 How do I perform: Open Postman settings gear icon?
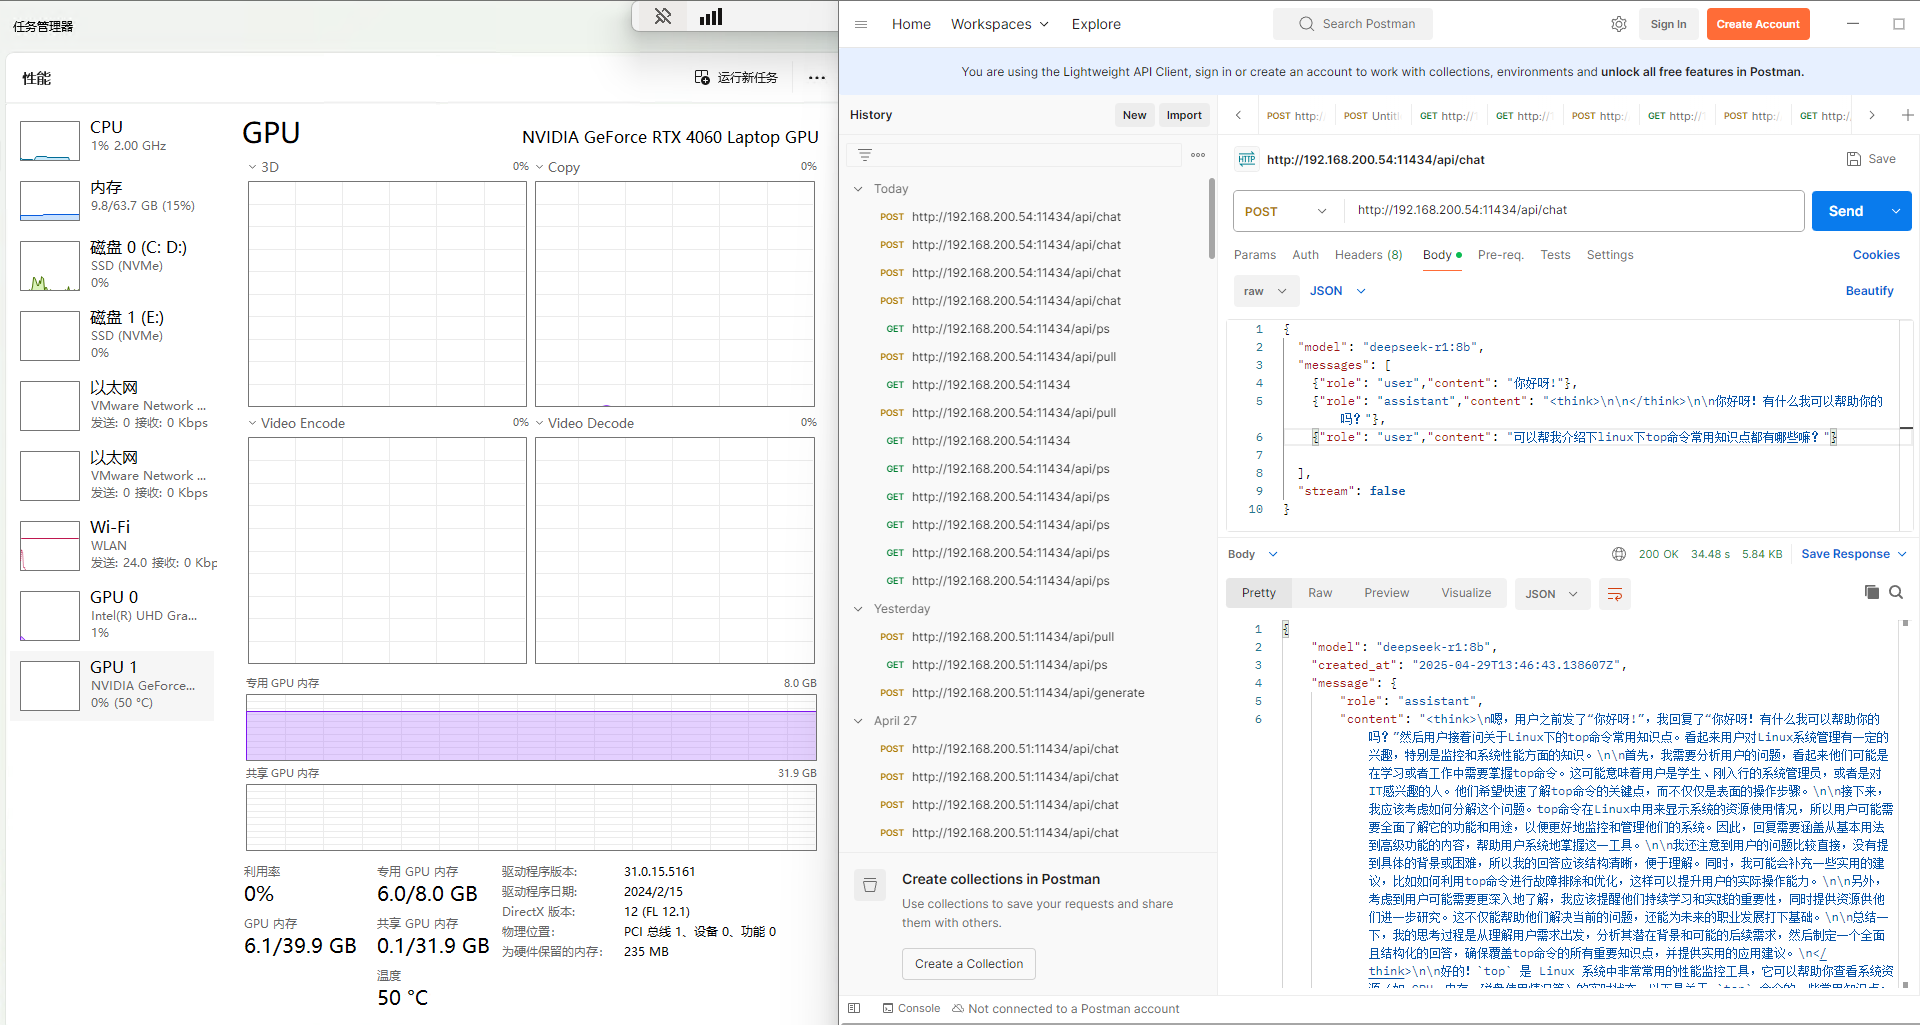pos(1619,24)
